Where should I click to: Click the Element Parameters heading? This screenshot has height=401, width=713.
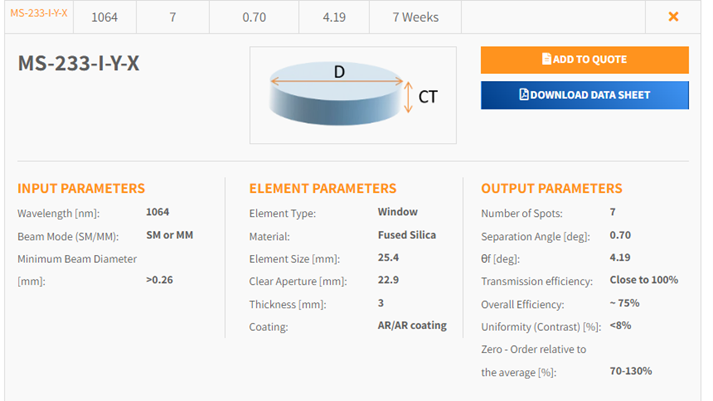322,188
